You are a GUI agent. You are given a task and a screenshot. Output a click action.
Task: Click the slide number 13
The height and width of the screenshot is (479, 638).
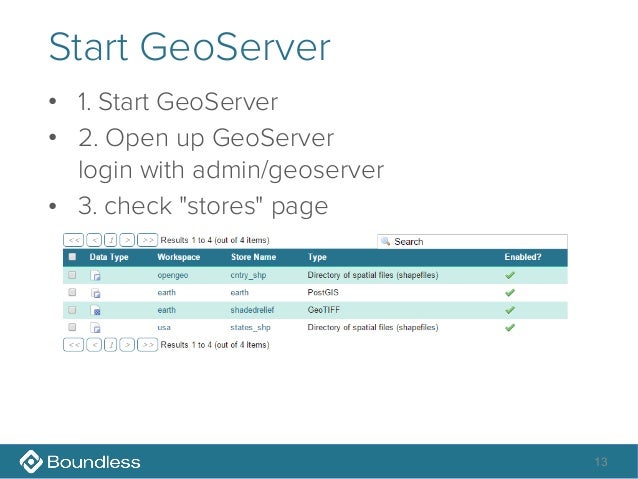(x=601, y=462)
